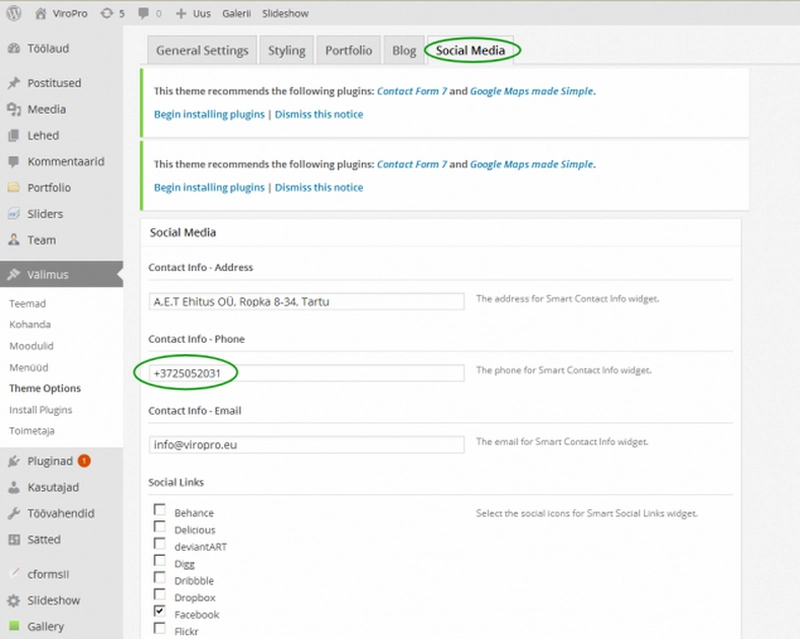Open Meedia library in sidebar
Image resolution: width=800 pixels, height=639 pixels.
point(47,109)
